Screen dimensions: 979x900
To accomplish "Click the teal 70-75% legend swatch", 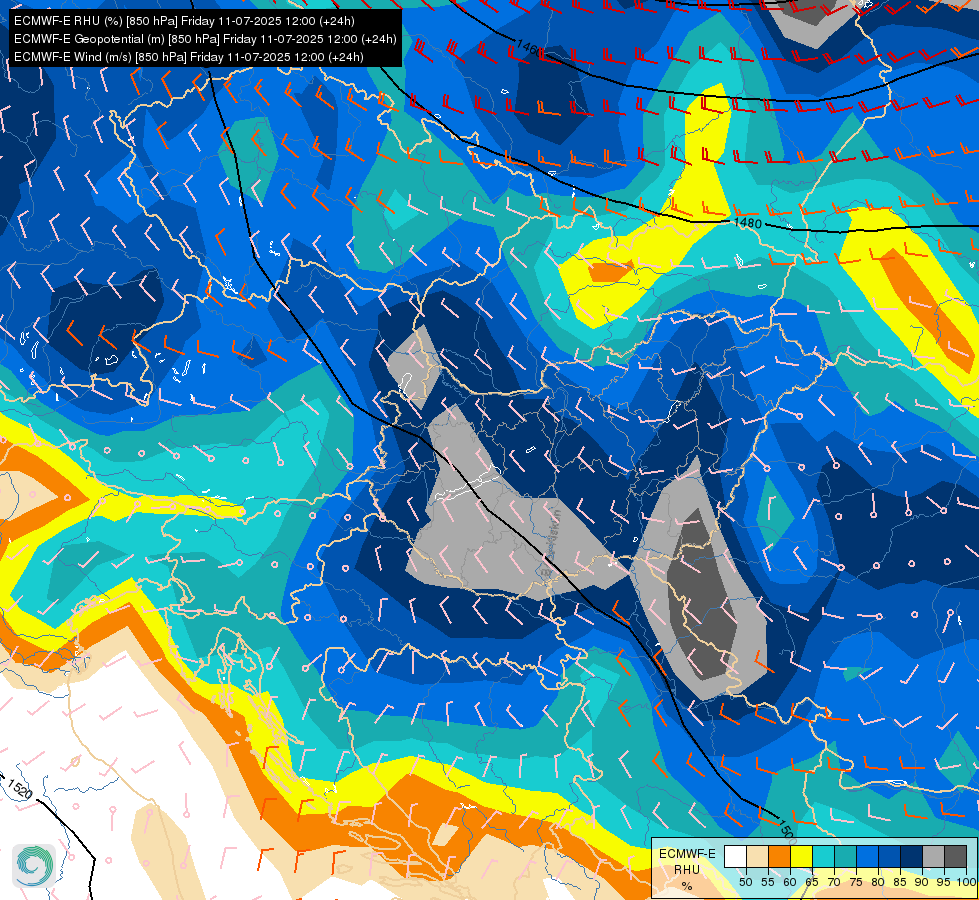I will point(845,856).
